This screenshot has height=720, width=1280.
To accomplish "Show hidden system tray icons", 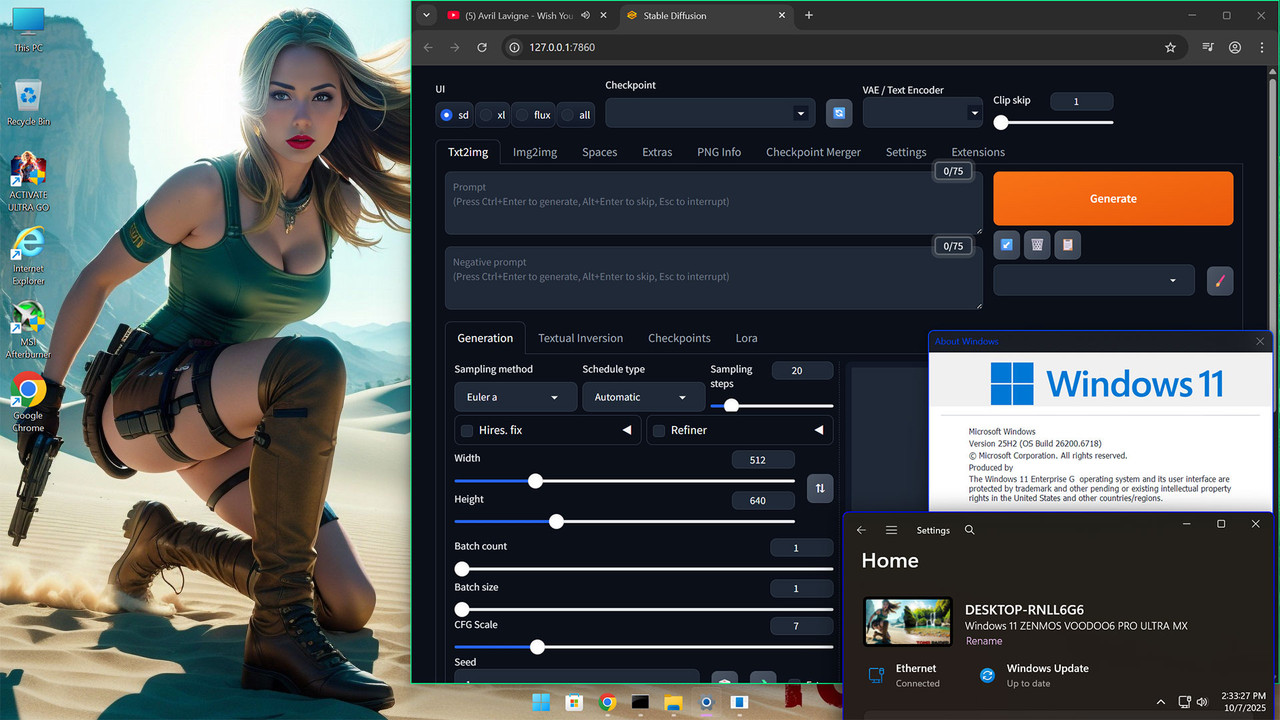I will point(1160,702).
